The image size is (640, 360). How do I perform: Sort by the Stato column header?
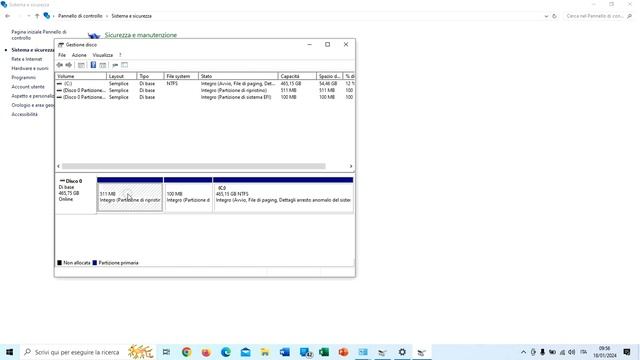coord(238,76)
